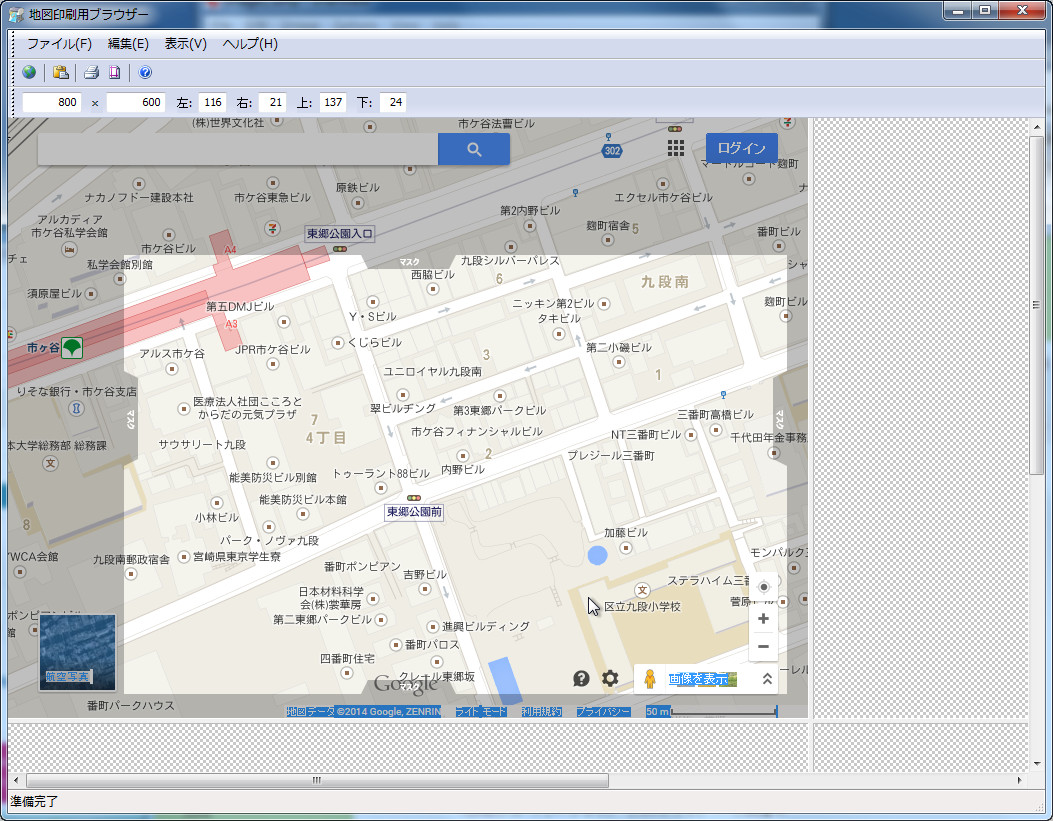Select the Pegman street view figure
Image resolution: width=1053 pixels, height=821 pixels.
point(650,679)
